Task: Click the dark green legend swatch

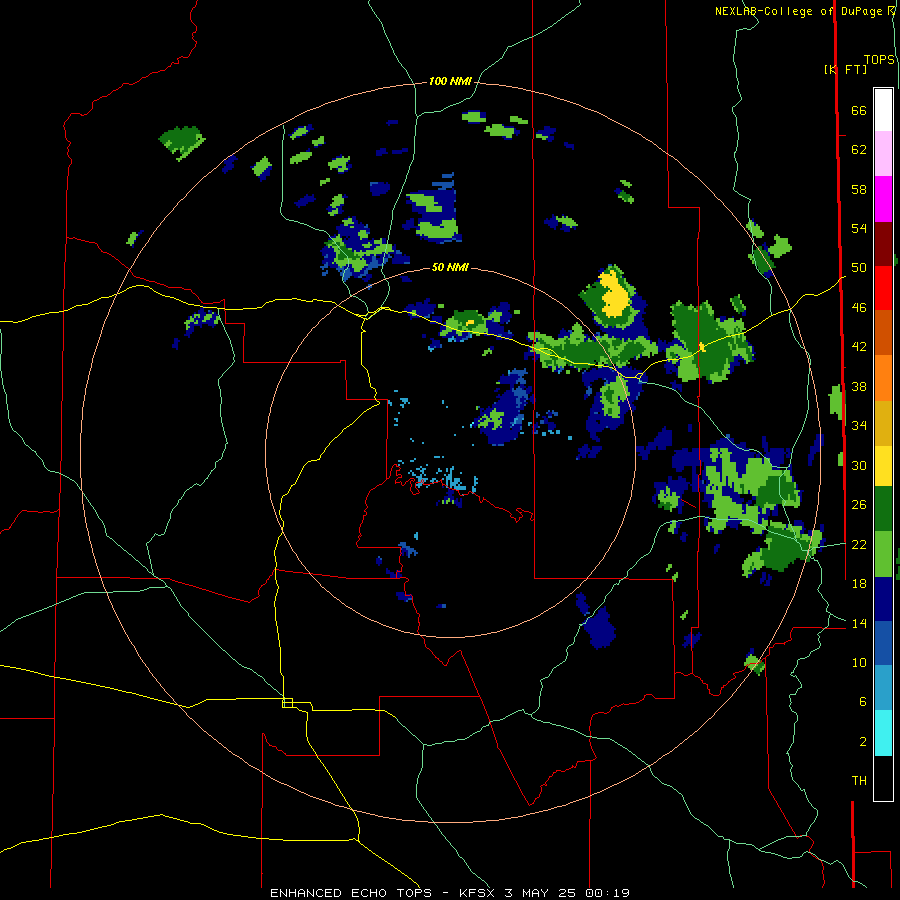Action: point(883,509)
